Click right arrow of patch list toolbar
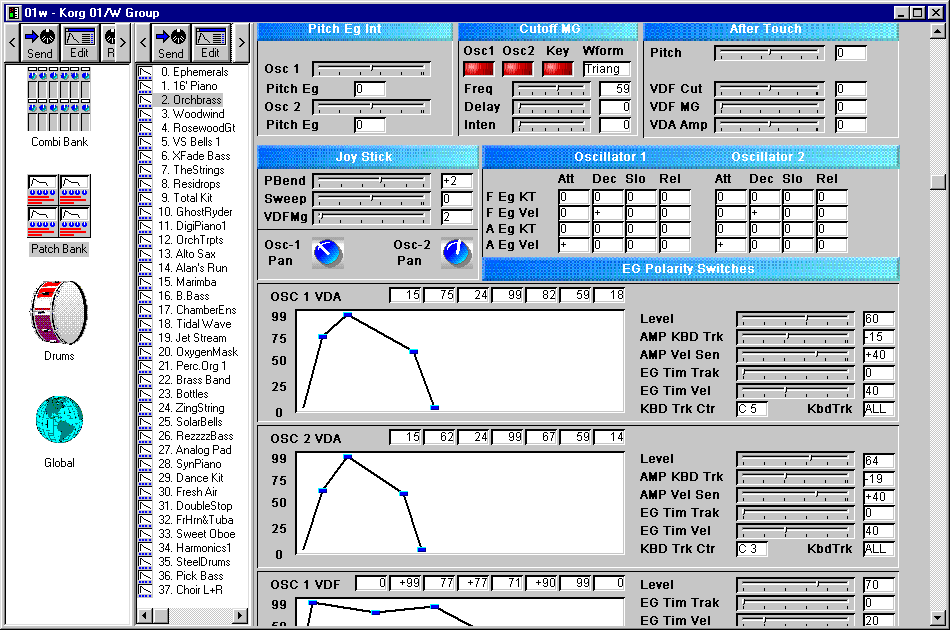Viewport: 950px width, 630px height. click(241, 42)
